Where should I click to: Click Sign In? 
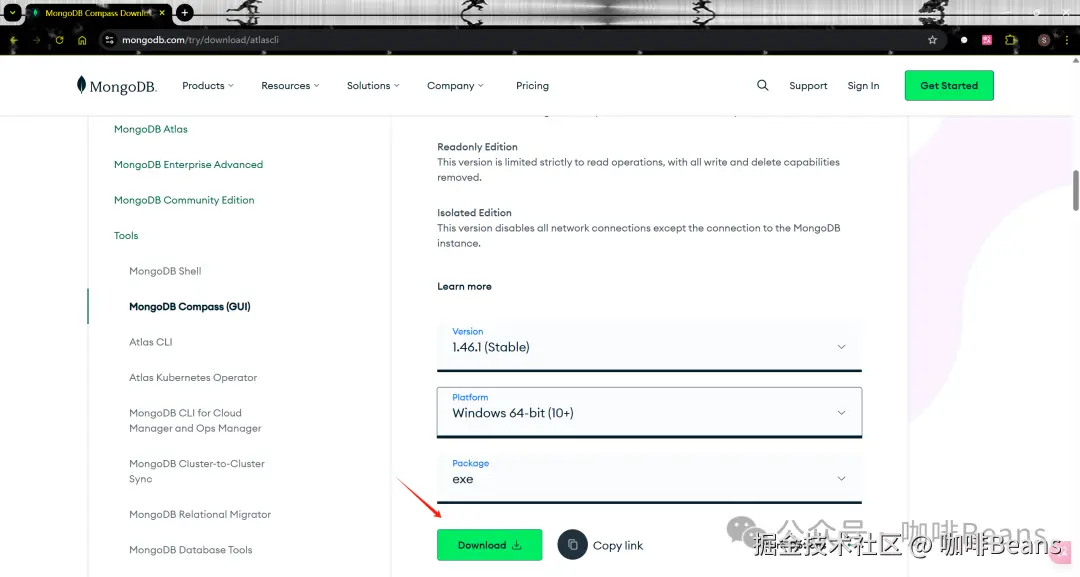(863, 85)
